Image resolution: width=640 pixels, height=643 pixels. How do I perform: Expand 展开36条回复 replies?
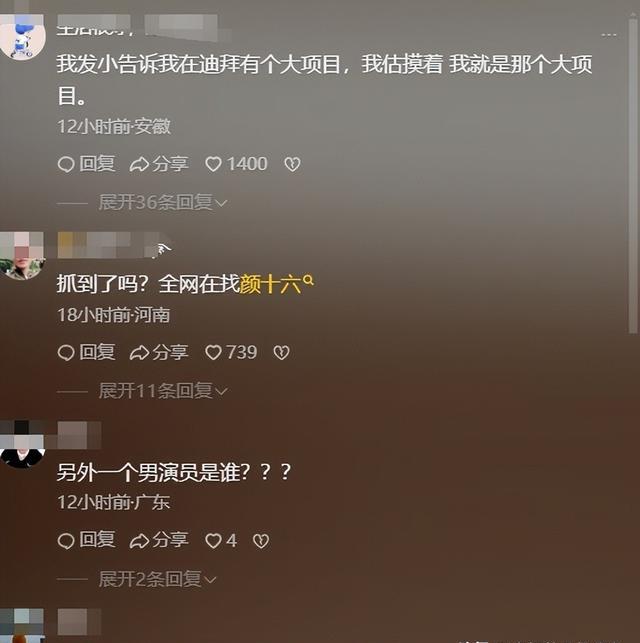[x=163, y=202]
